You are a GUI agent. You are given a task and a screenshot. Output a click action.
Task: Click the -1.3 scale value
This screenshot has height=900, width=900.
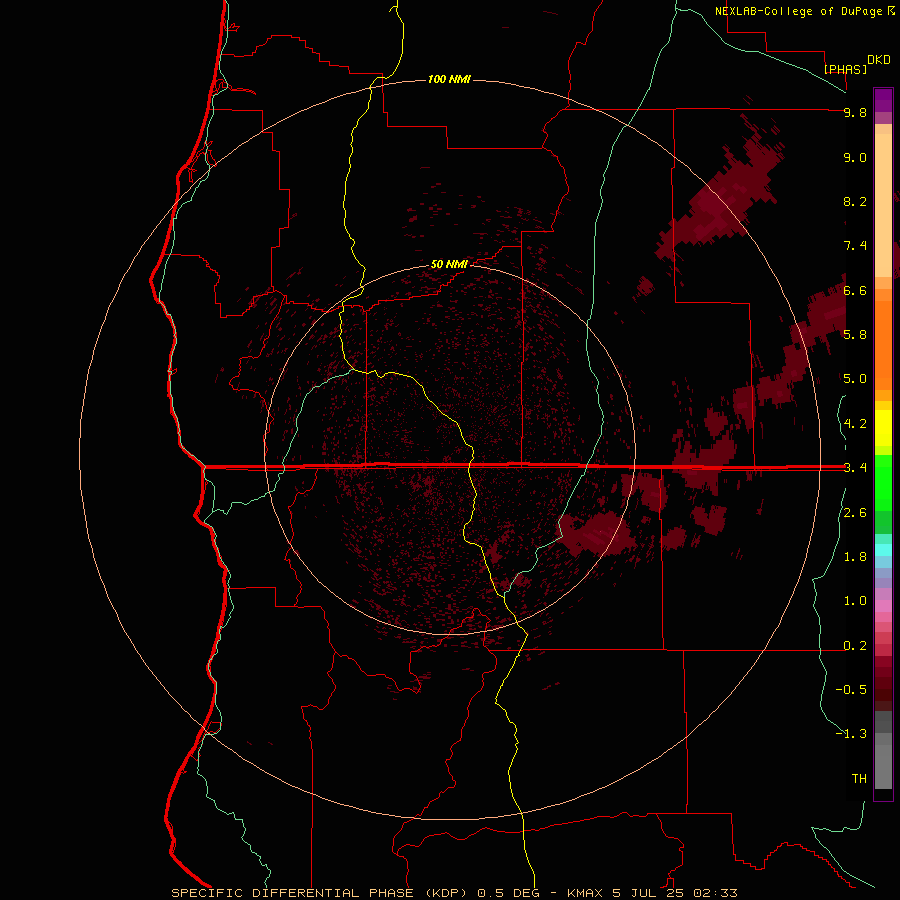851,734
